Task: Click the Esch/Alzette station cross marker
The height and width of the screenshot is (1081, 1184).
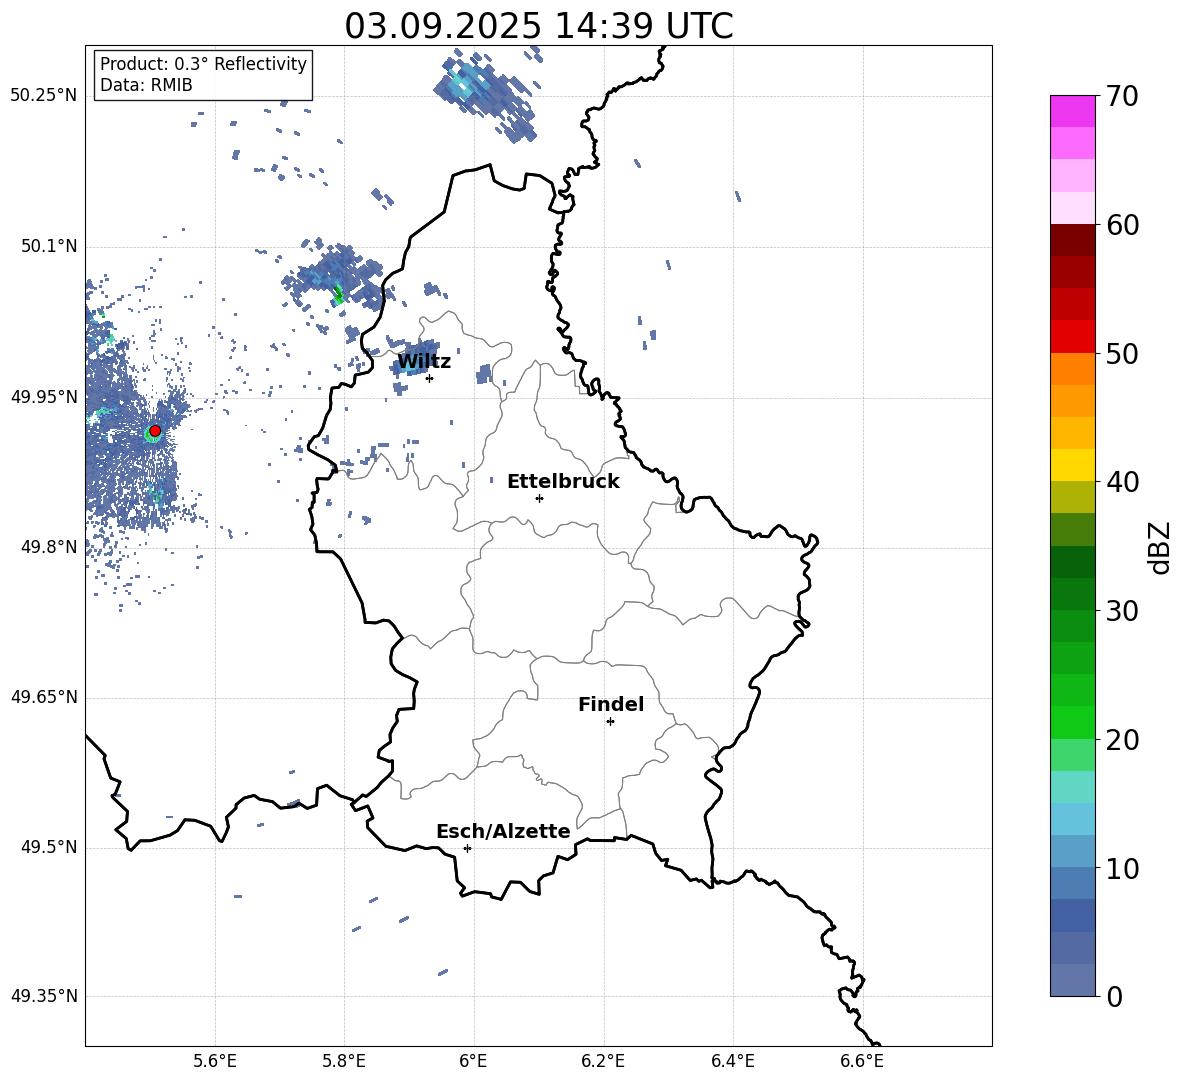Action: point(467,848)
